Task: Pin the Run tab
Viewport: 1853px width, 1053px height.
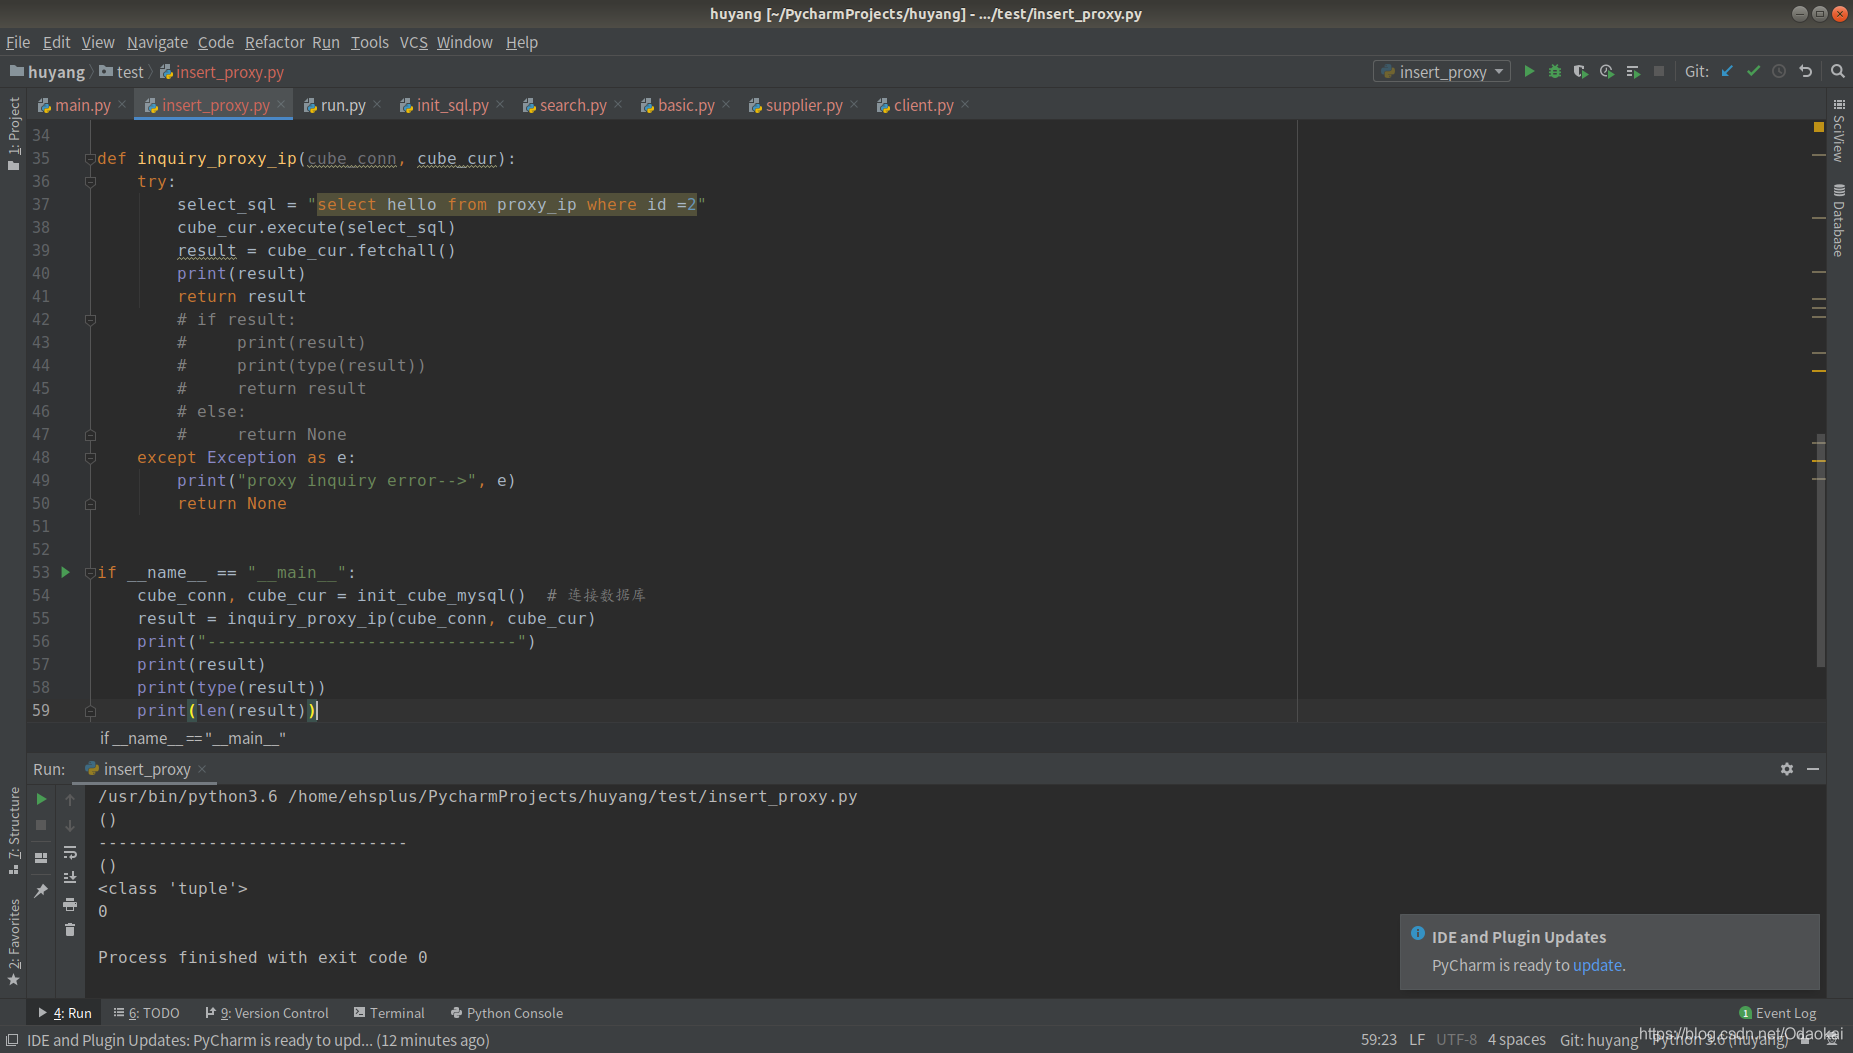Action: pyautogui.click(x=41, y=890)
